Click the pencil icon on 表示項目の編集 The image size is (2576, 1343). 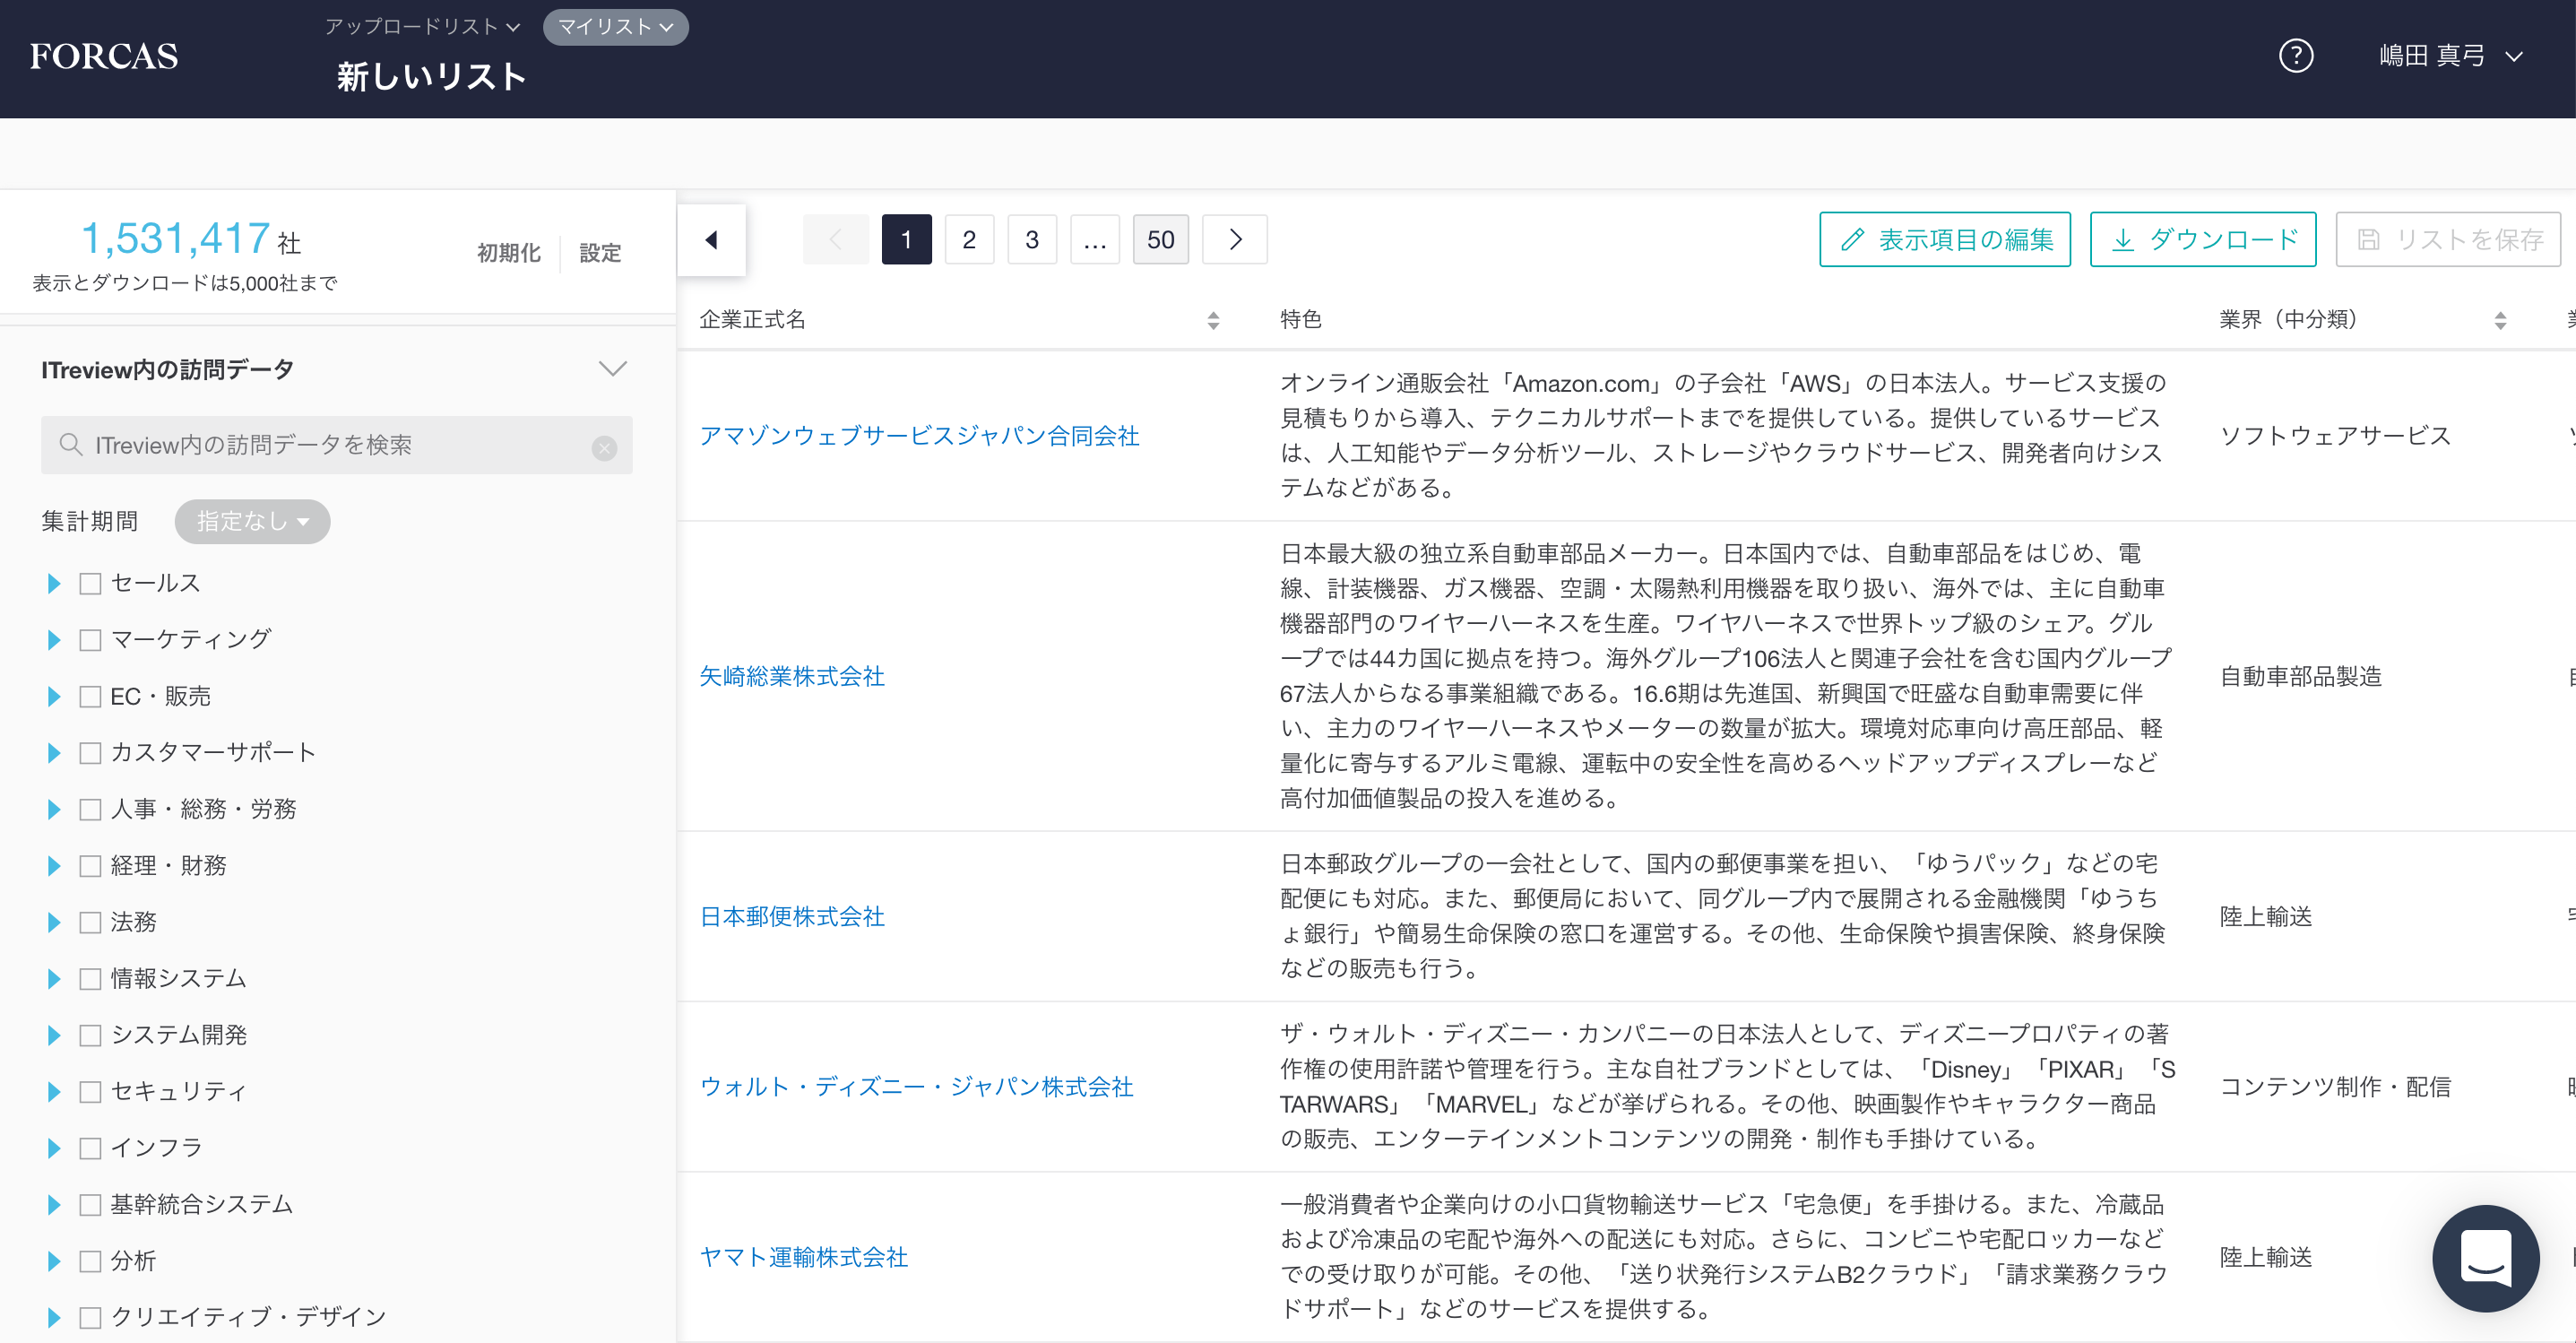[x=1854, y=239]
